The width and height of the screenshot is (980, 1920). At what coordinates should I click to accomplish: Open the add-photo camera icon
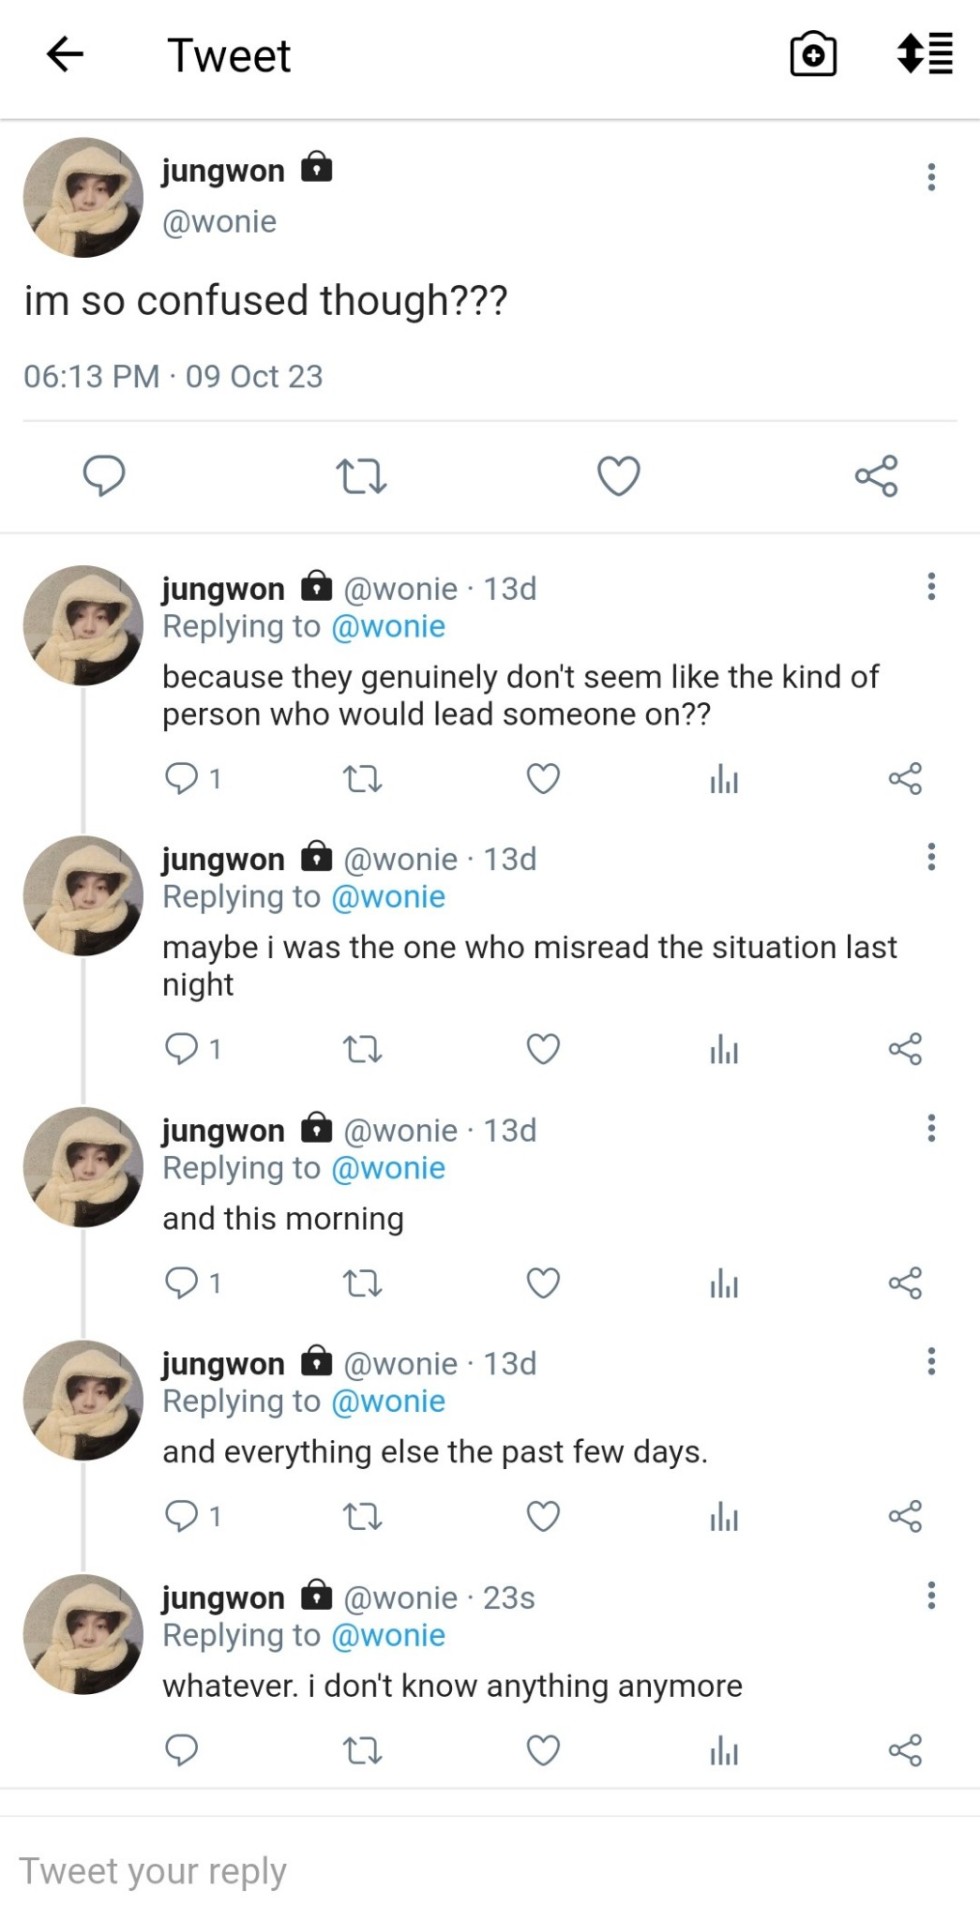(x=813, y=55)
